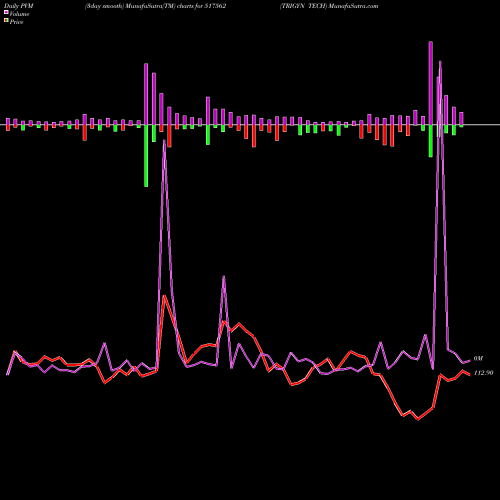Click the '0M' volume value label
Viewport: 500px width, 500px height.
point(478,359)
